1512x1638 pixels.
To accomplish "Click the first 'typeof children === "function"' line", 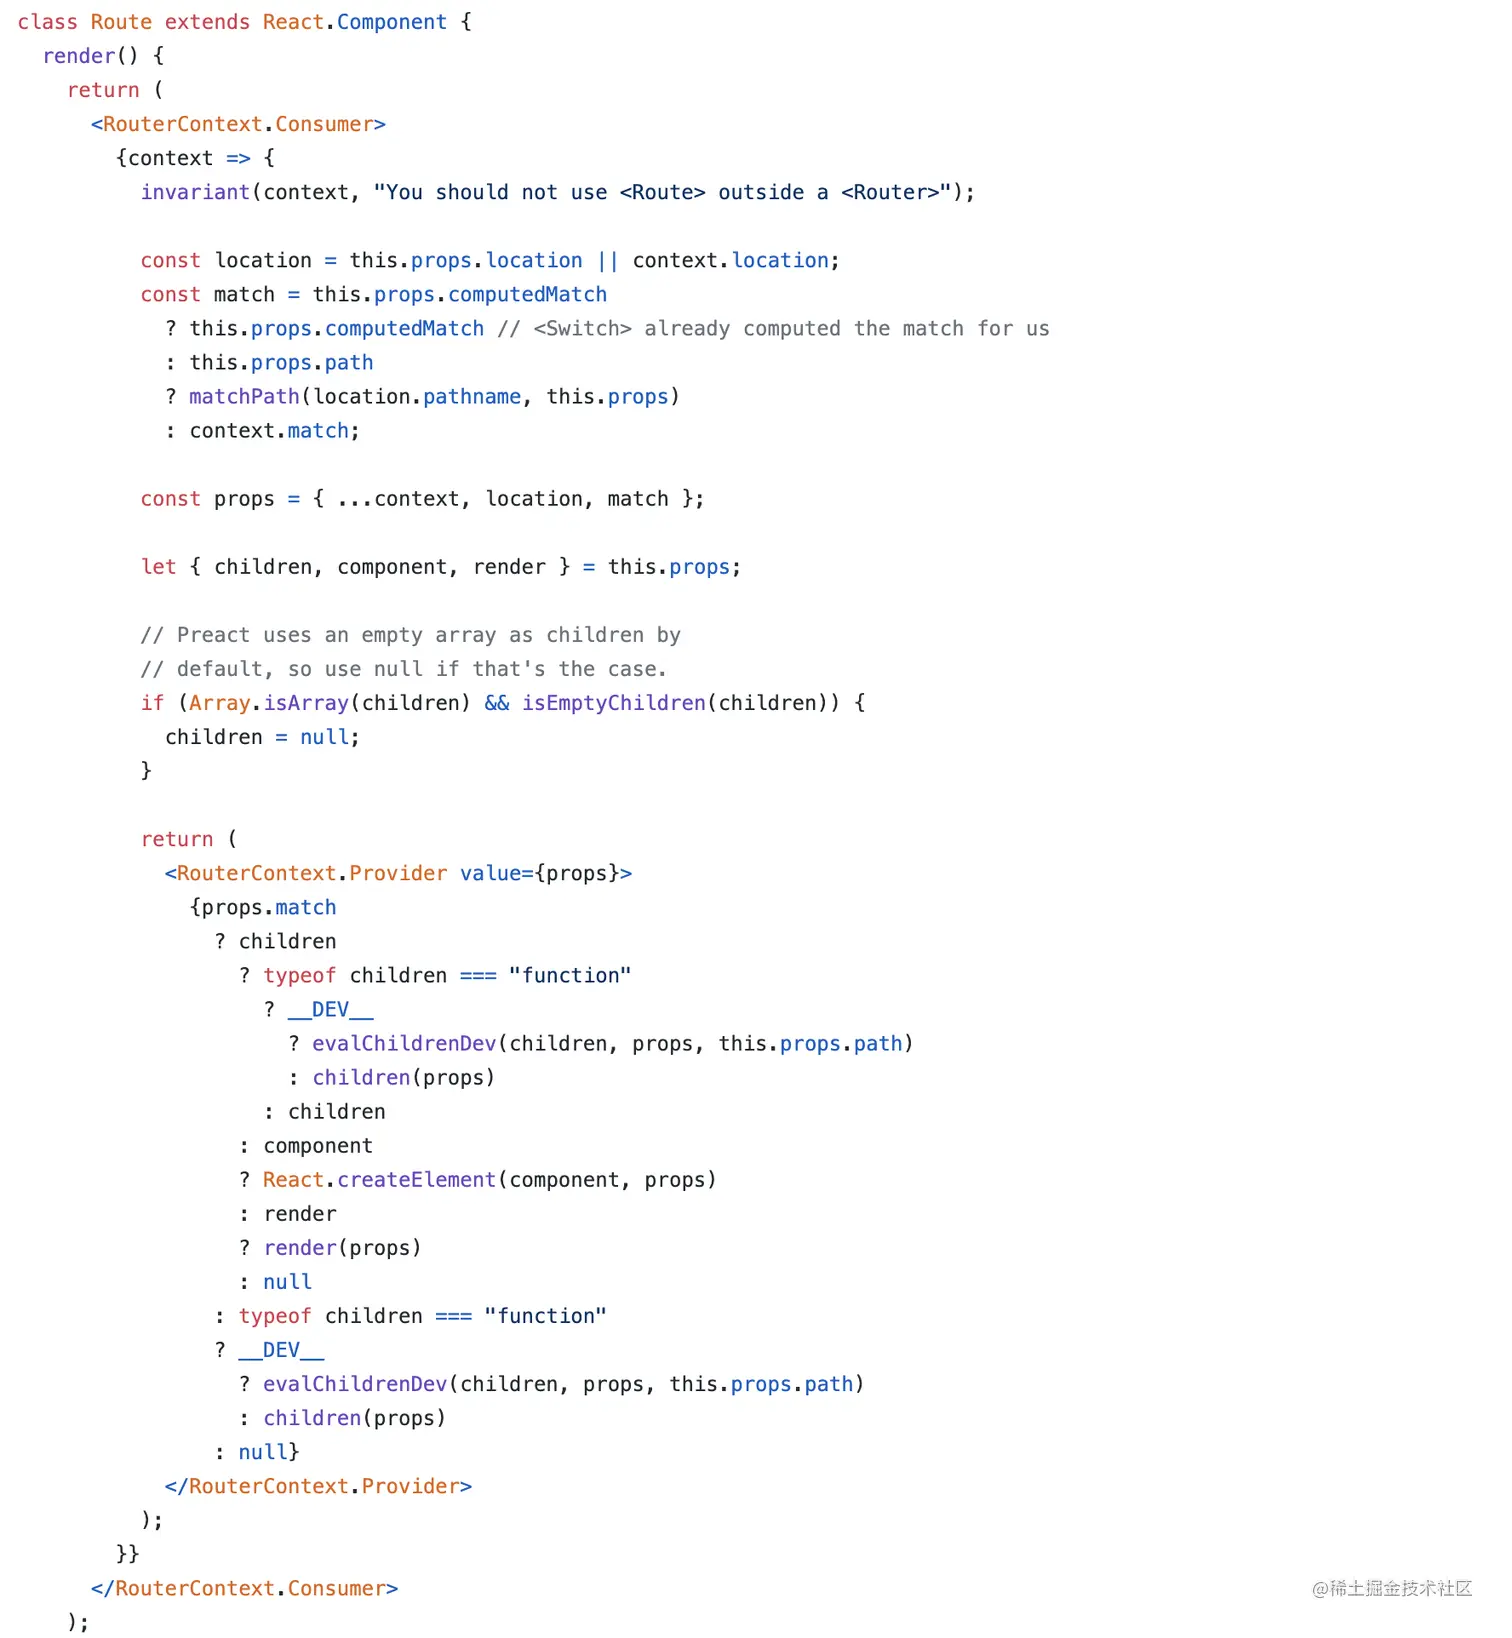I will pyautogui.click(x=435, y=975).
